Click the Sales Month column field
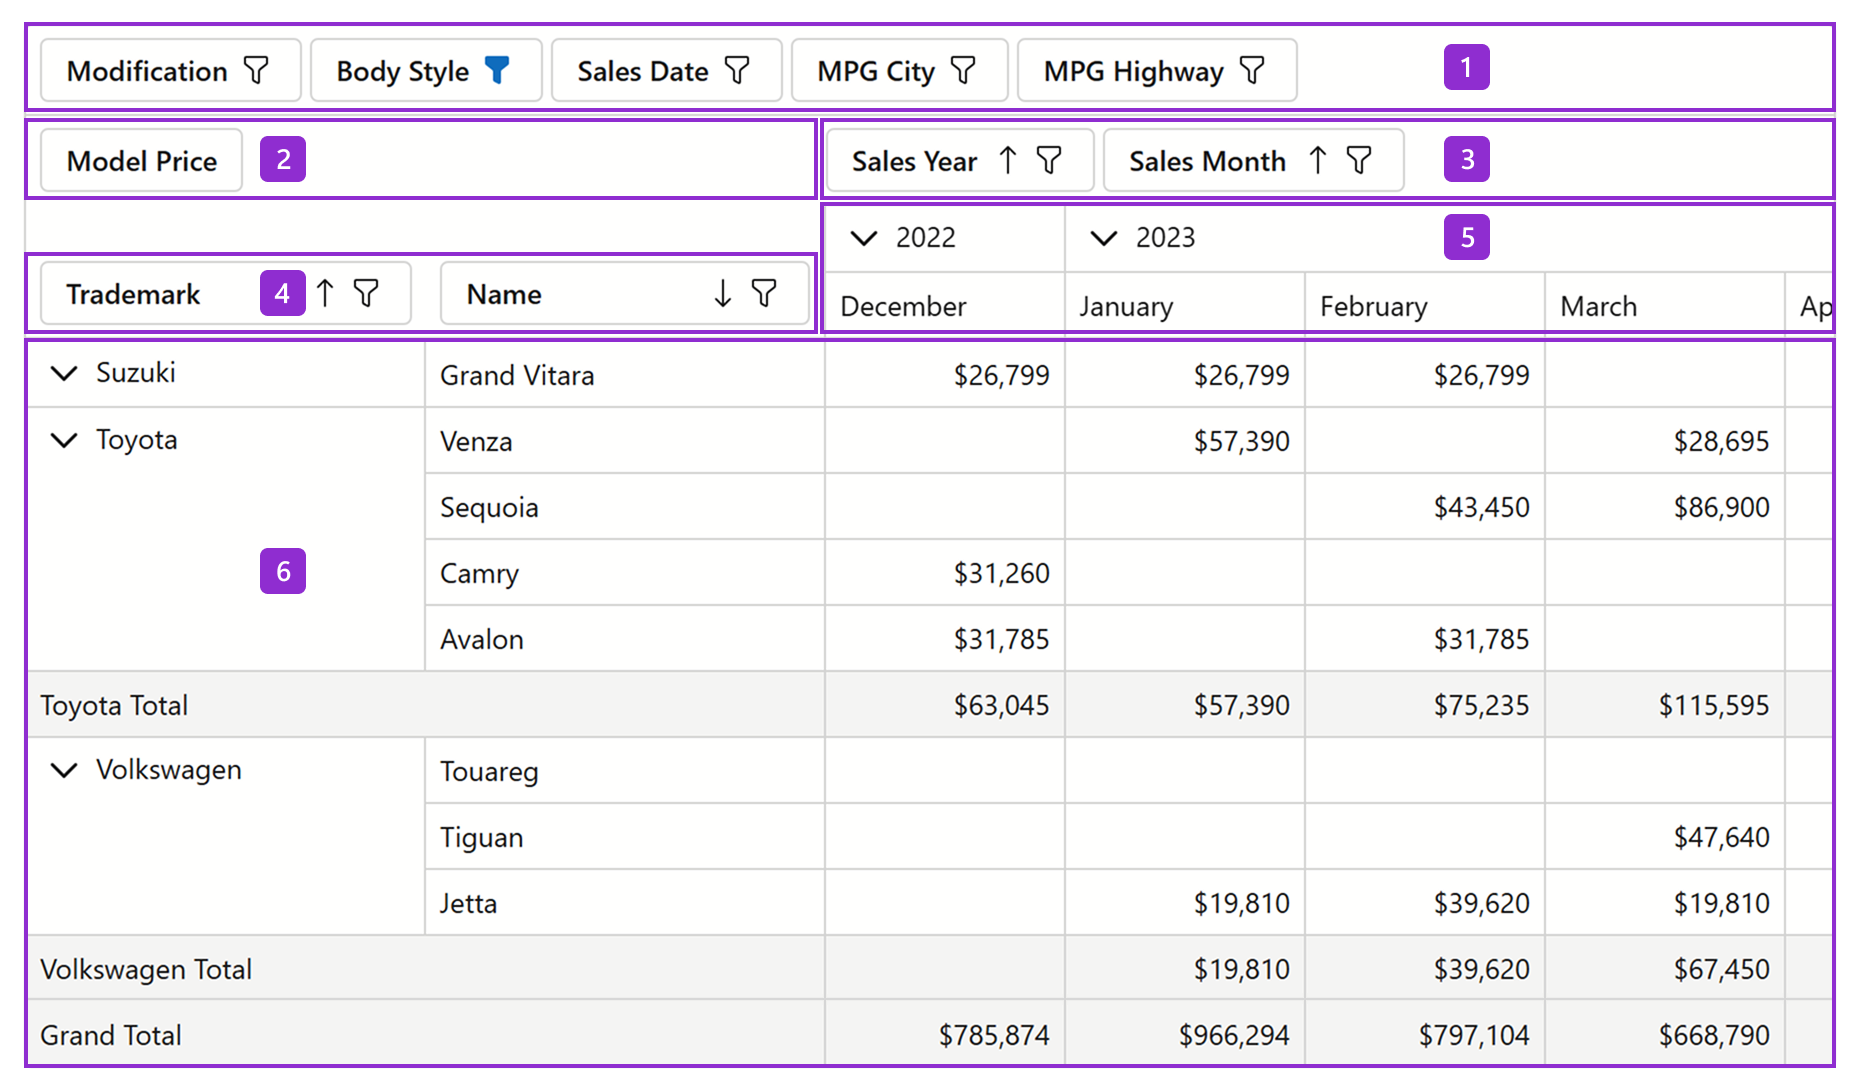The image size is (1860, 1092). [x=1254, y=160]
